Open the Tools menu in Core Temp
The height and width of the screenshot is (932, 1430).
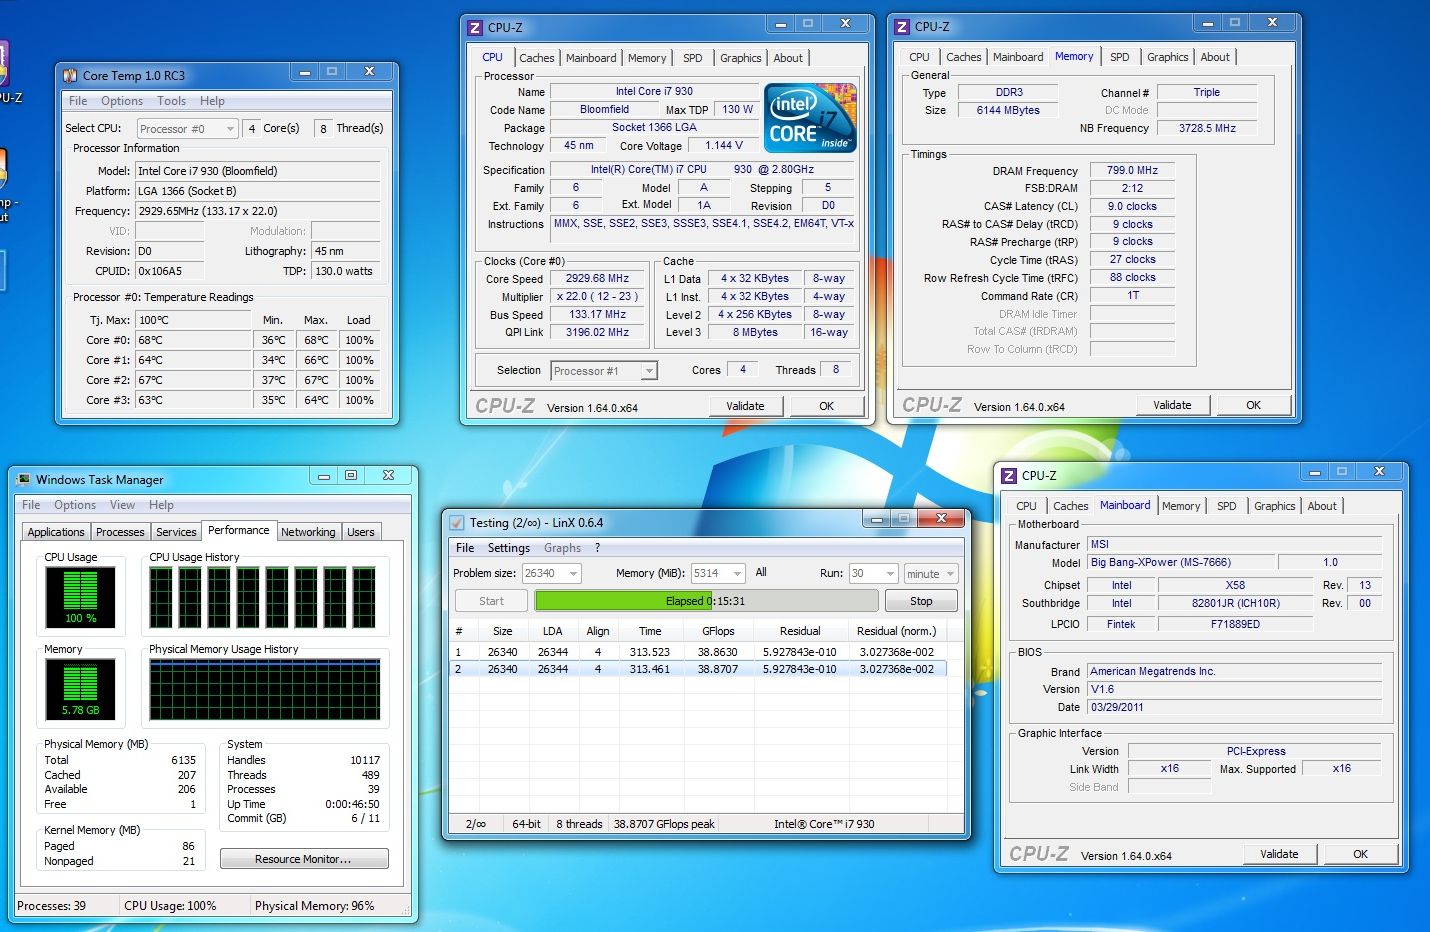[171, 101]
